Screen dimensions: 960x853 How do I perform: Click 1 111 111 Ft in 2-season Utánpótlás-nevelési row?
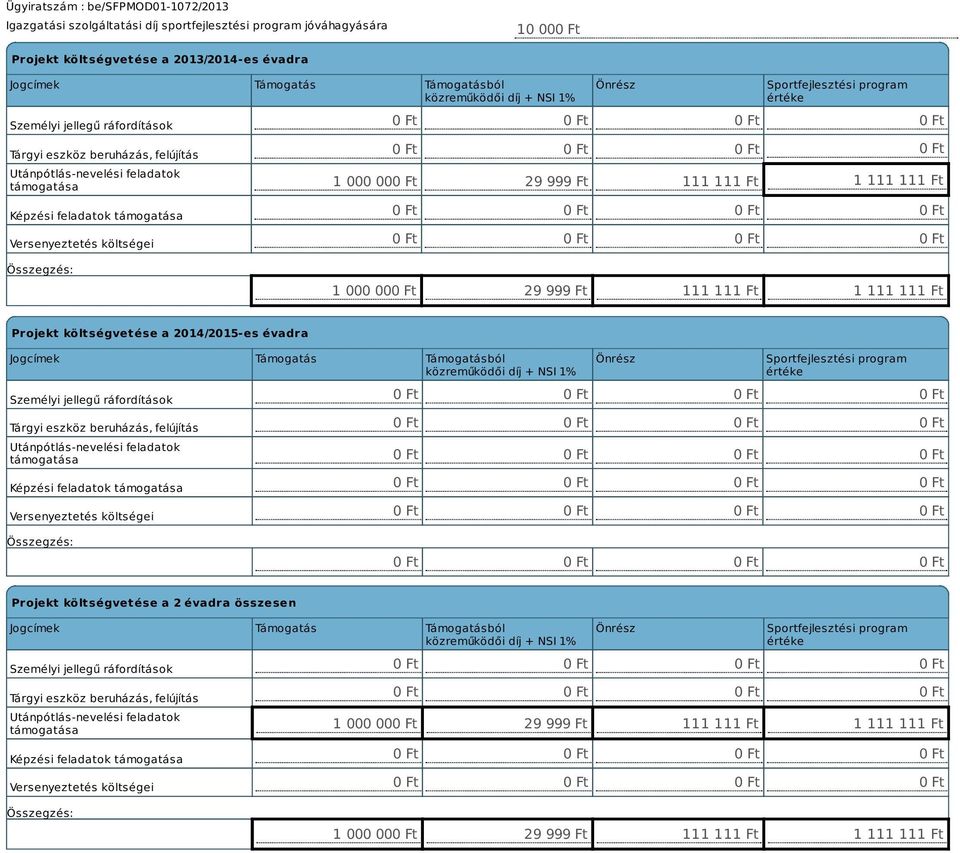tap(856, 723)
